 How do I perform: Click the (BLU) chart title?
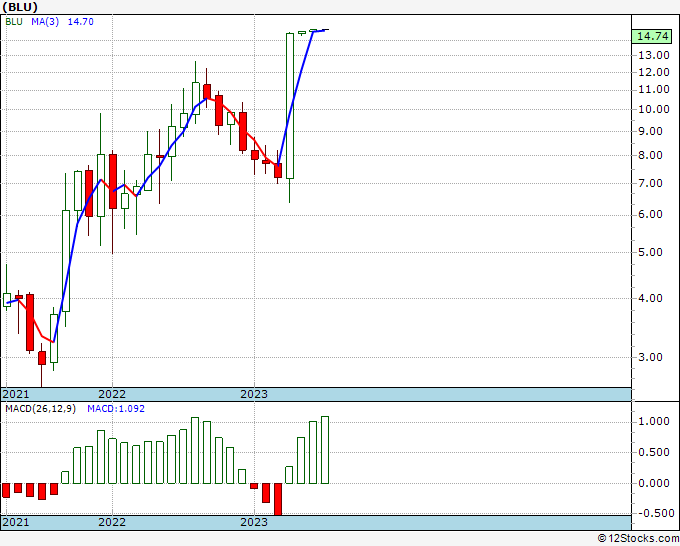click(20, 7)
